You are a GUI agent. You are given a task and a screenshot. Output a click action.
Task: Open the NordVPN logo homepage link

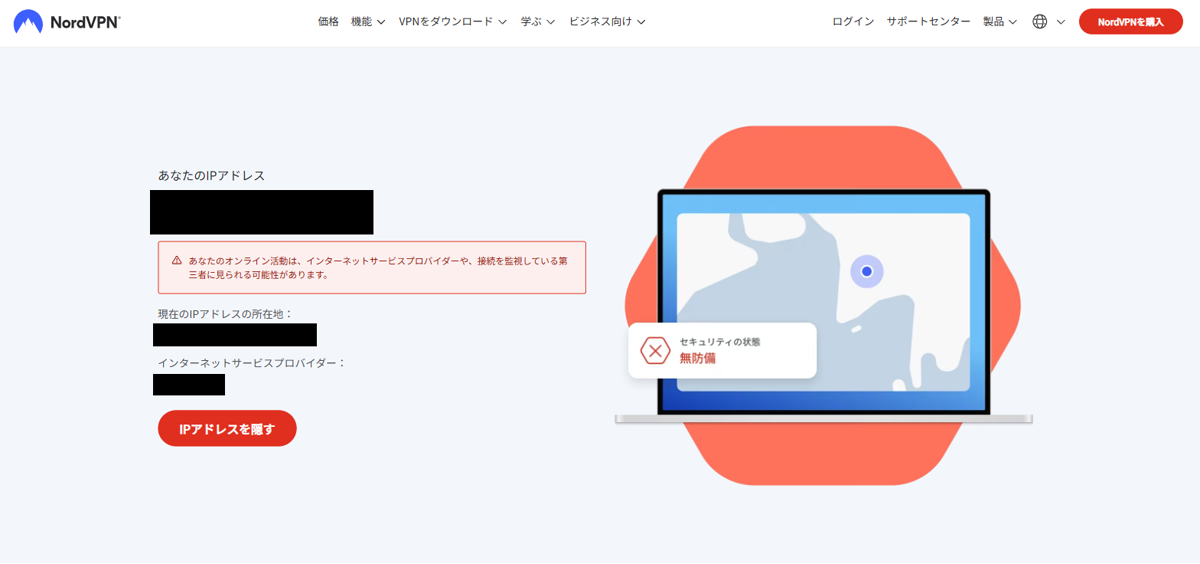pyautogui.click(x=66, y=22)
